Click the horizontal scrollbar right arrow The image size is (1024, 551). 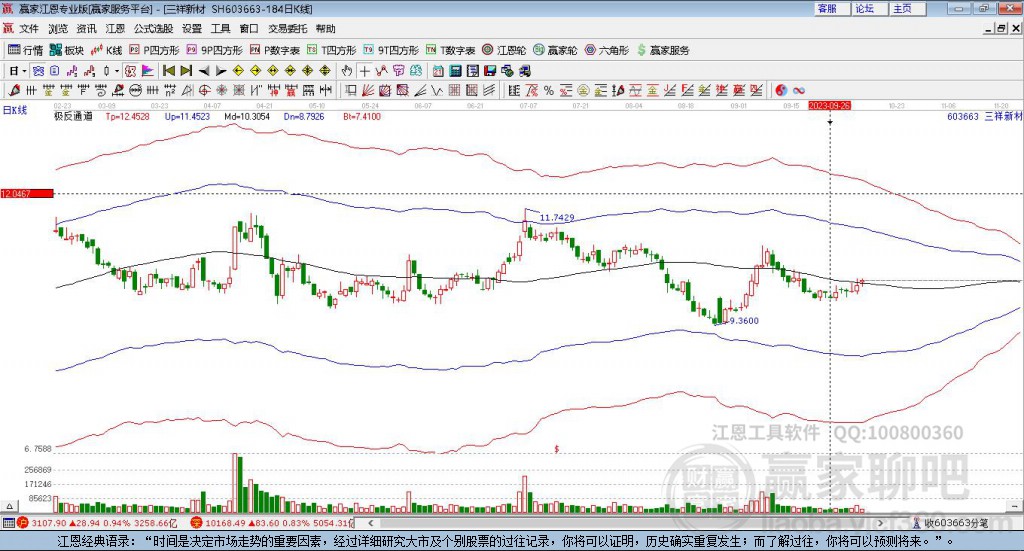click(x=880, y=523)
